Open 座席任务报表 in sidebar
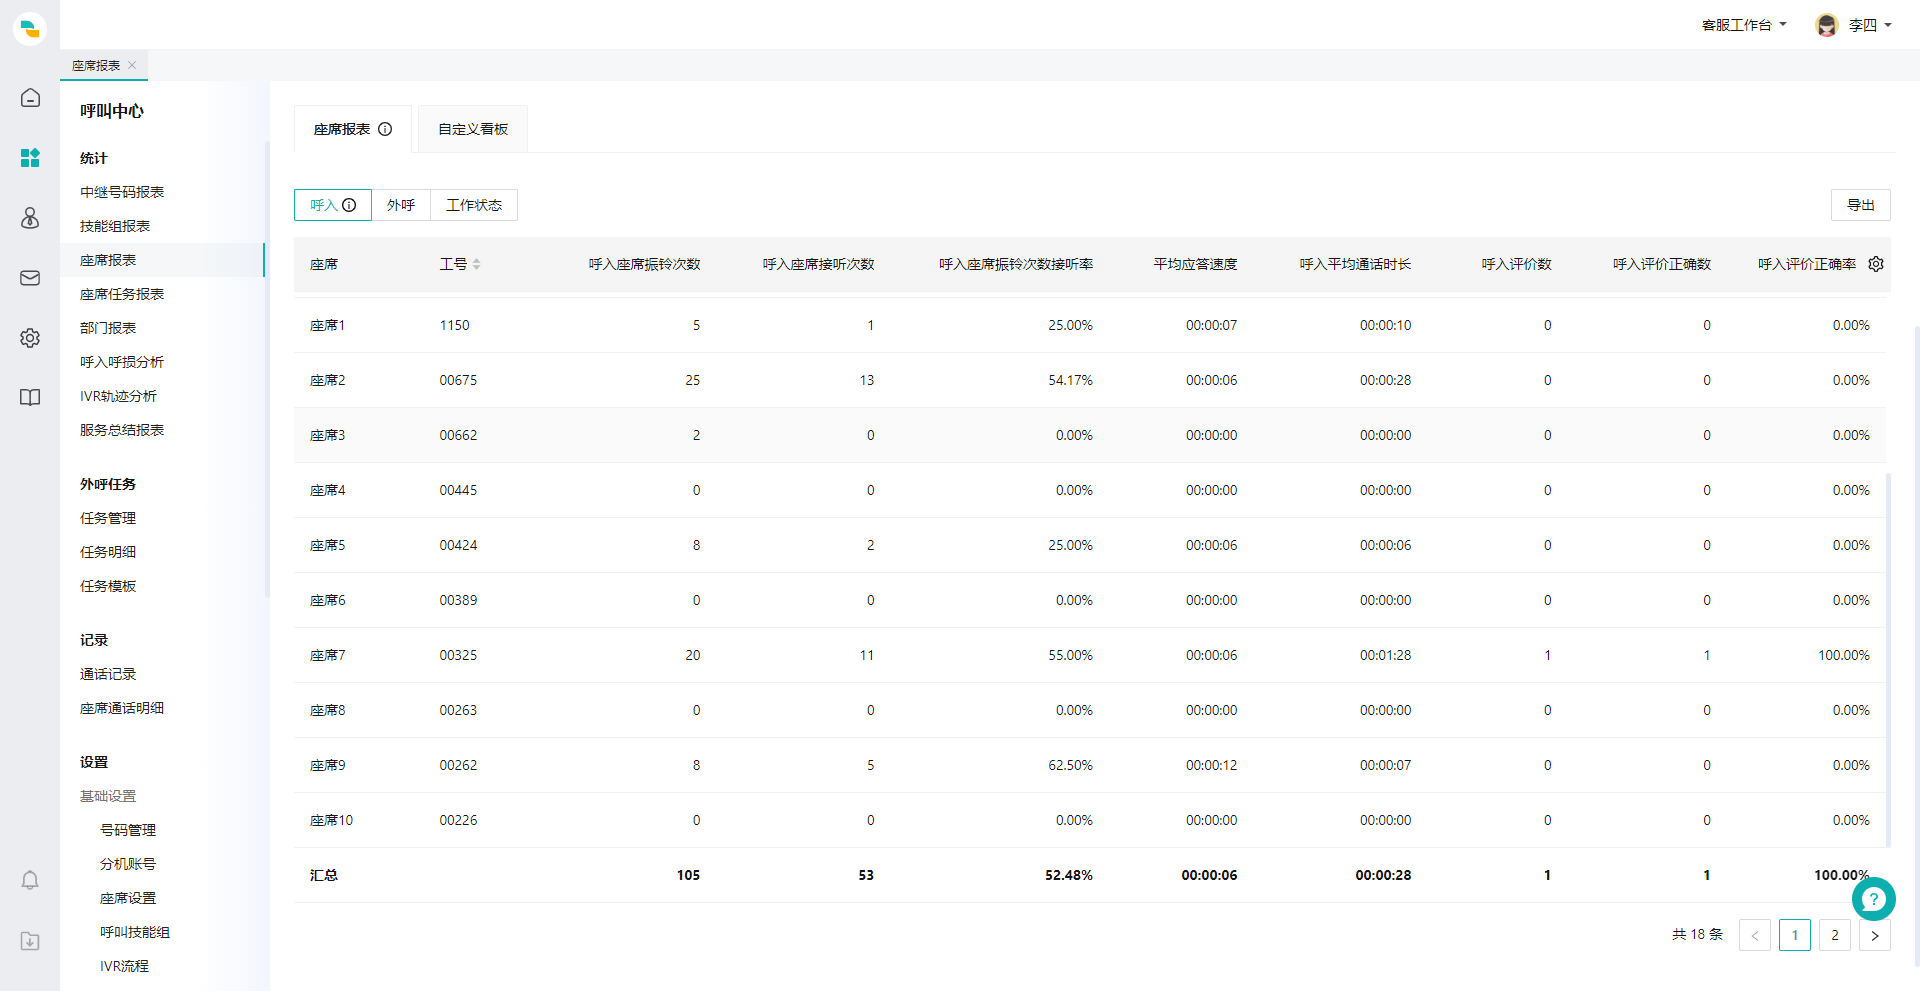Image resolution: width=1920 pixels, height=991 pixels. pyautogui.click(x=122, y=294)
